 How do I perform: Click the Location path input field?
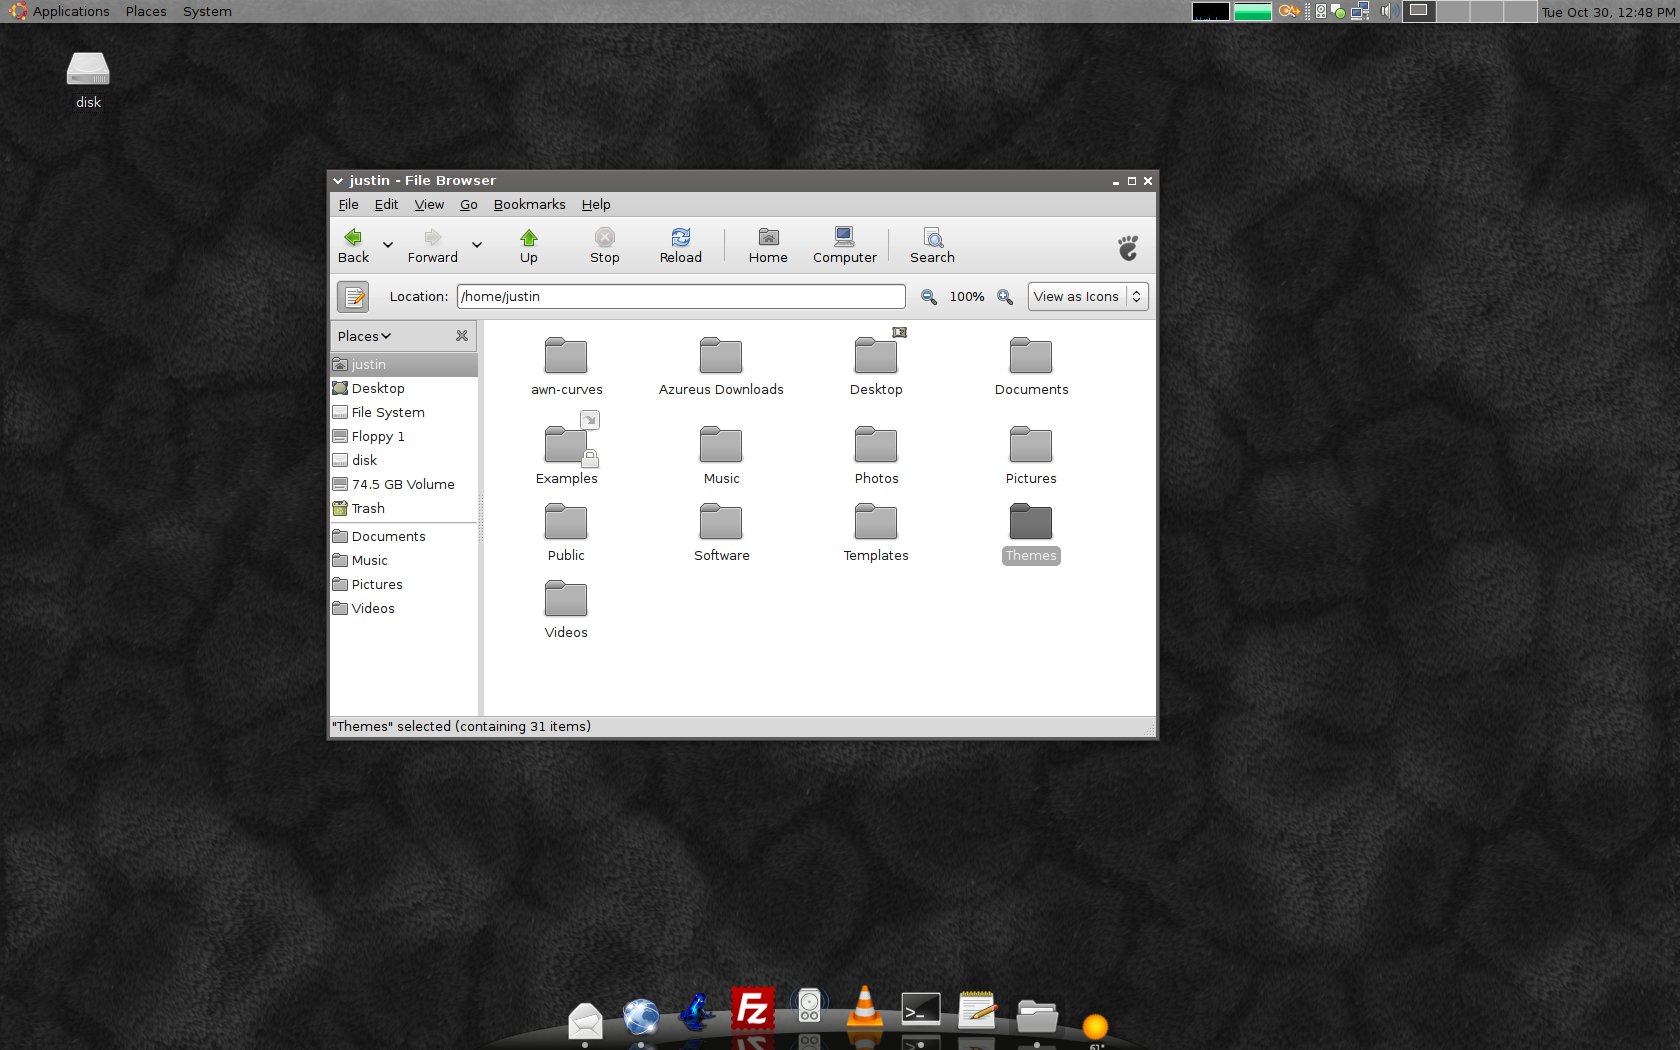coord(681,297)
